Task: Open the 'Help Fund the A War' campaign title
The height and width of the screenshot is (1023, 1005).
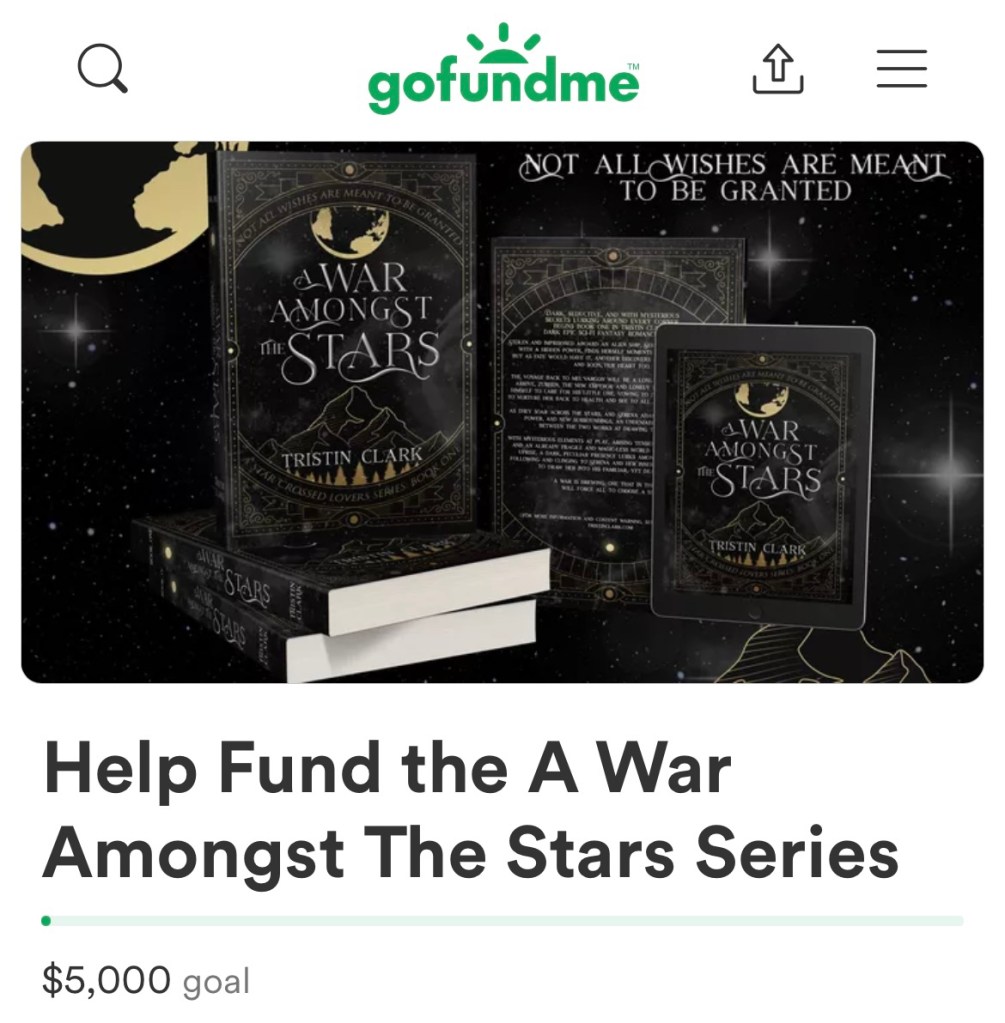Action: [x=470, y=810]
